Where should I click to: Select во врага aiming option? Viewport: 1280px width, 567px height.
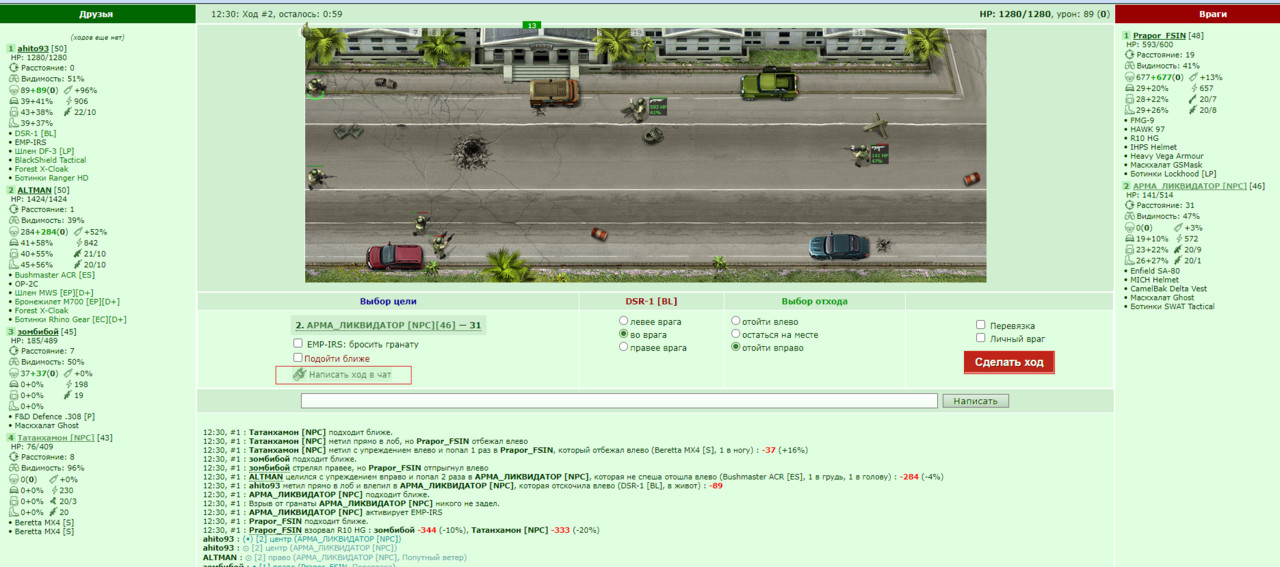[624, 334]
